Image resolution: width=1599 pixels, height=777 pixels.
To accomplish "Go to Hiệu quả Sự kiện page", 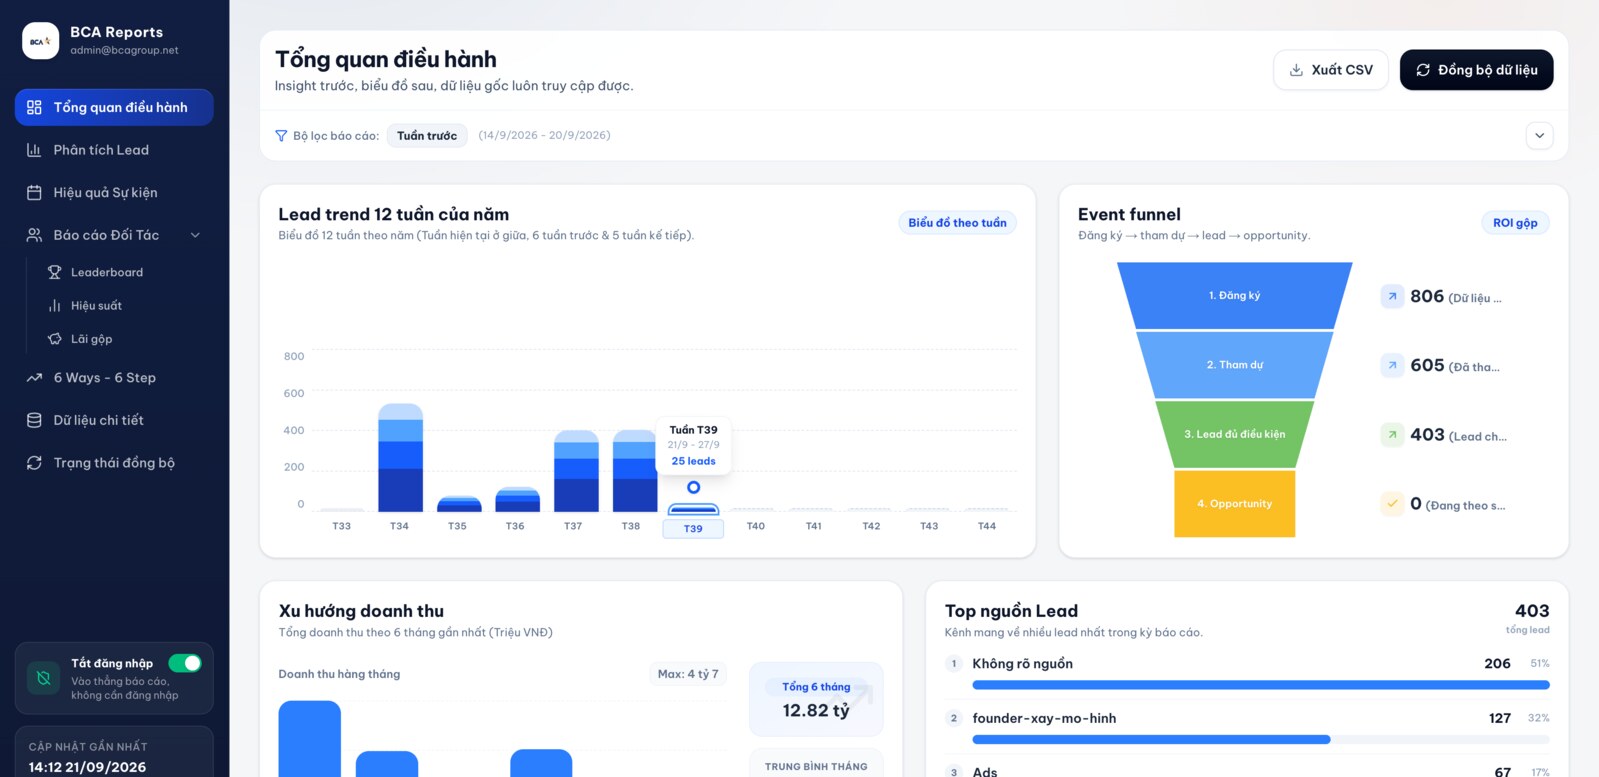I will [114, 193].
